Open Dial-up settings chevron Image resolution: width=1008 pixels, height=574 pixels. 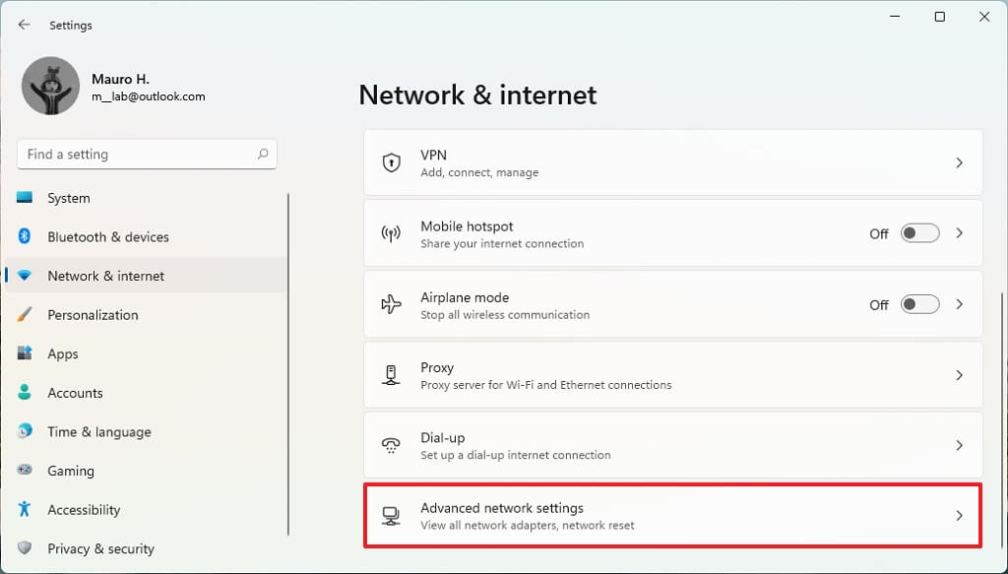(x=959, y=445)
